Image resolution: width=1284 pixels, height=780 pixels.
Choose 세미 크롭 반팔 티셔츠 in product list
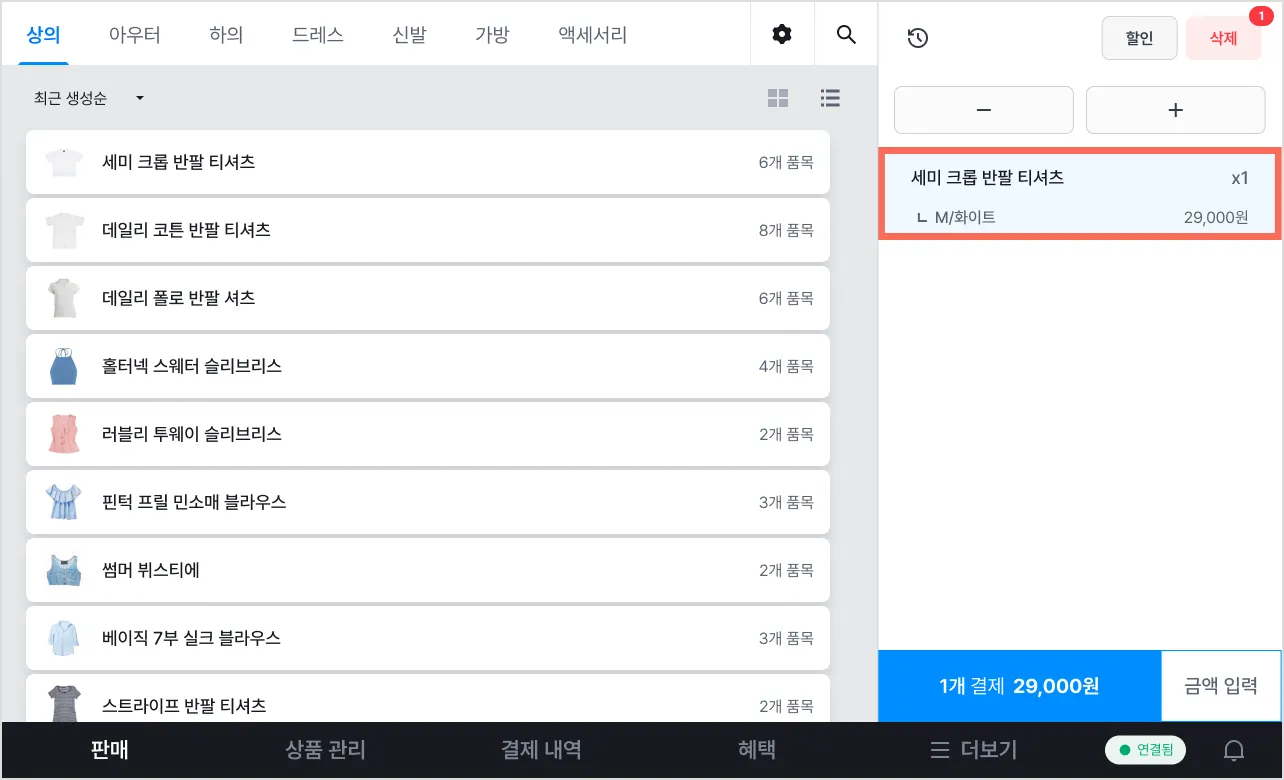428,162
